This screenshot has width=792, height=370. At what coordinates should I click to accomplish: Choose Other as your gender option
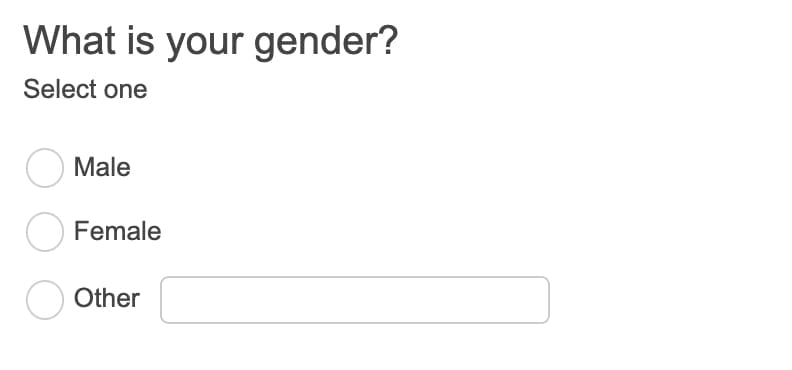(x=44, y=300)
